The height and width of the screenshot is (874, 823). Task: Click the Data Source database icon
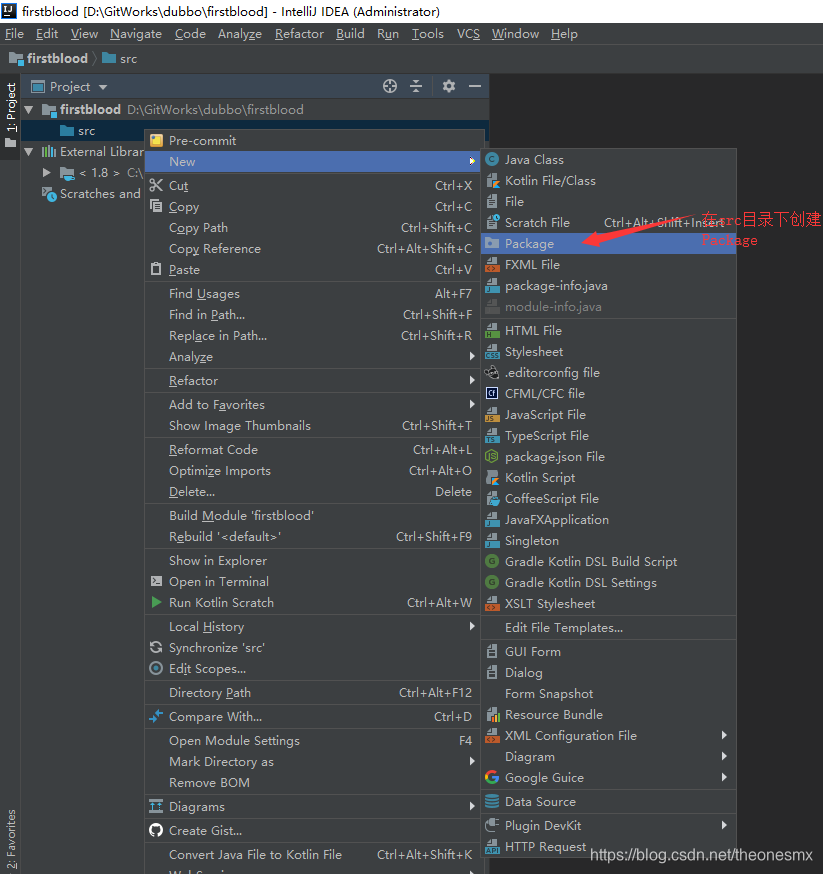(492, 802)
